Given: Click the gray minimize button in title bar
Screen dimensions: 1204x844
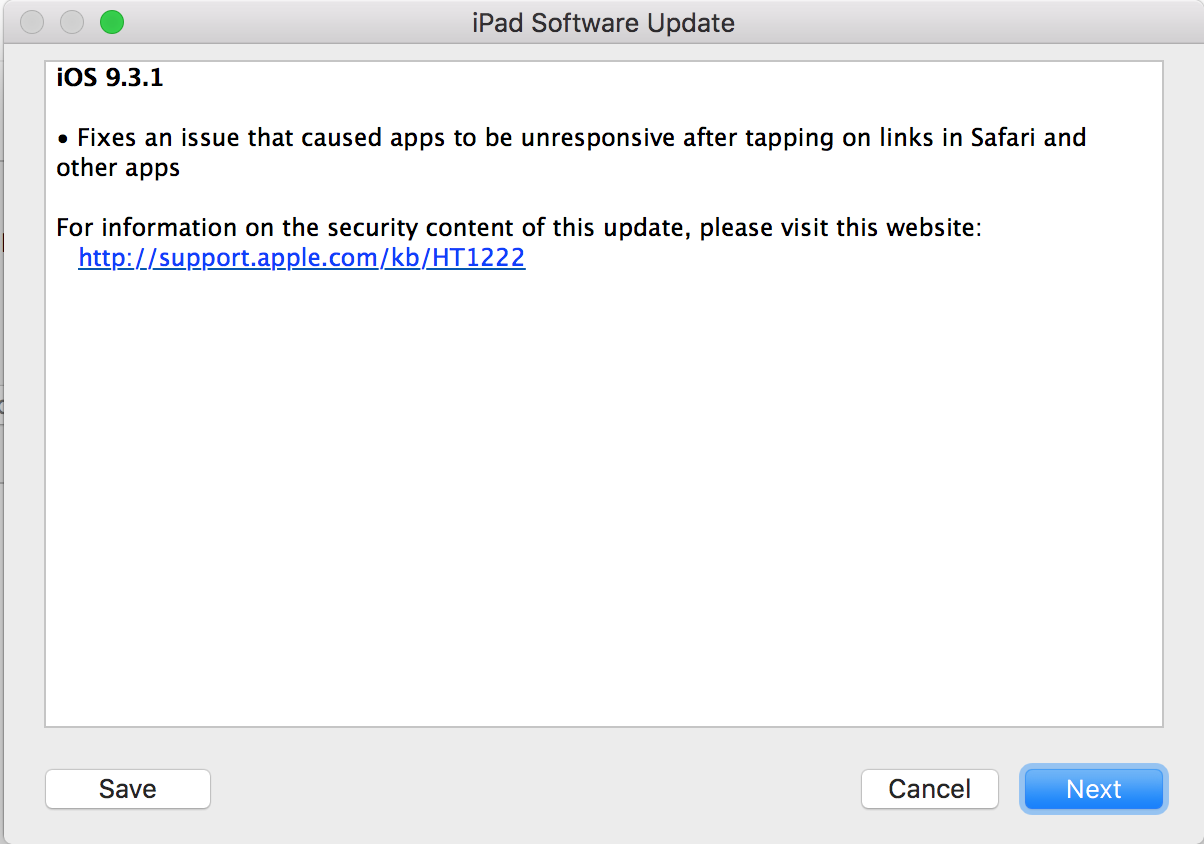Looking at the screenshot, I should (x=72, y=22).
